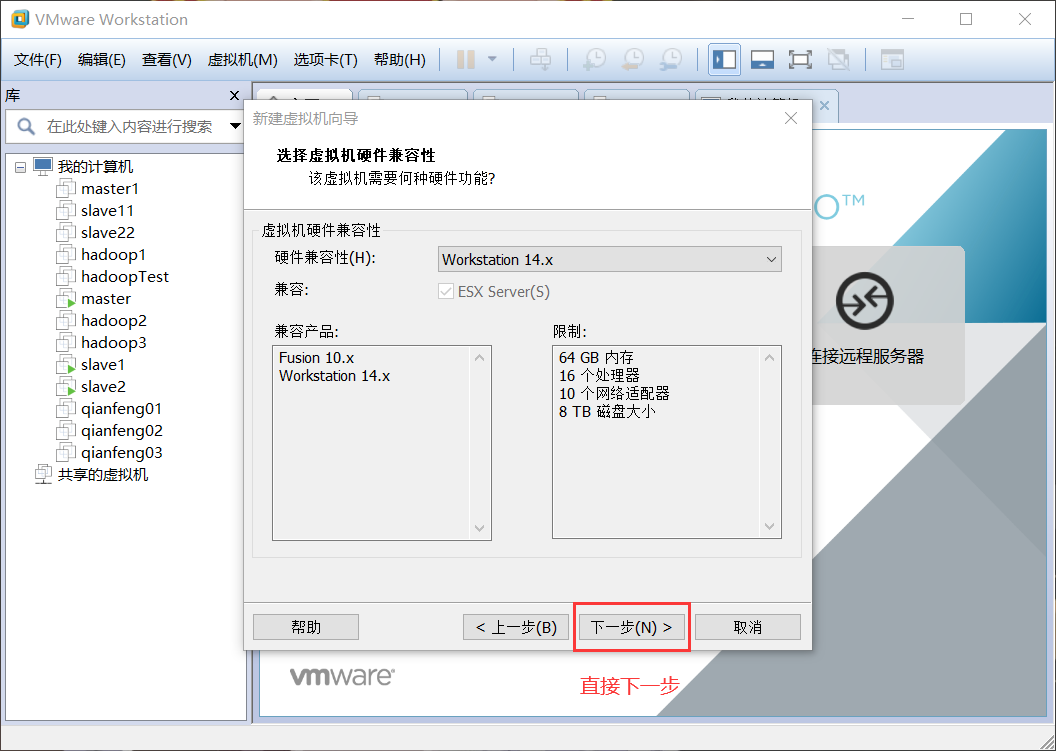Viewport: 1056px width, 751px height.
Task: Open the 查看(V) menu
Action: (166, 60)
